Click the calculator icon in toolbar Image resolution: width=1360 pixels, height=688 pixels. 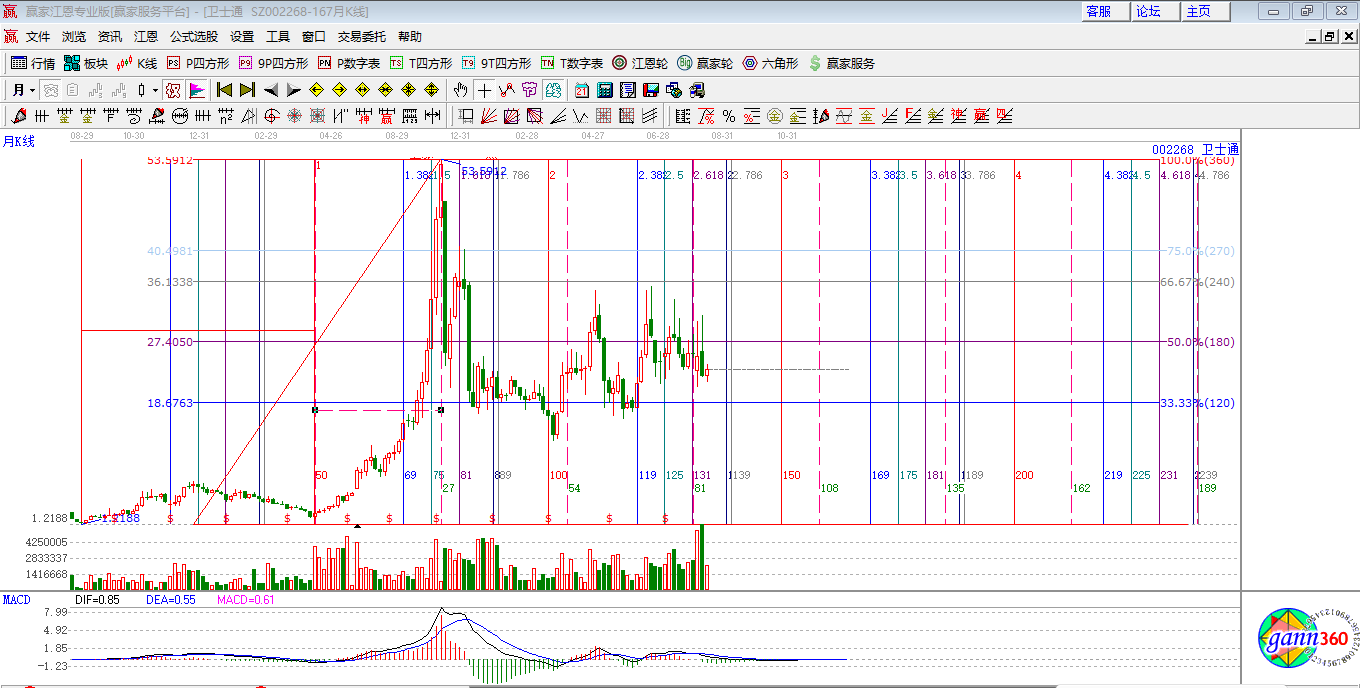[x=604, y=90]
